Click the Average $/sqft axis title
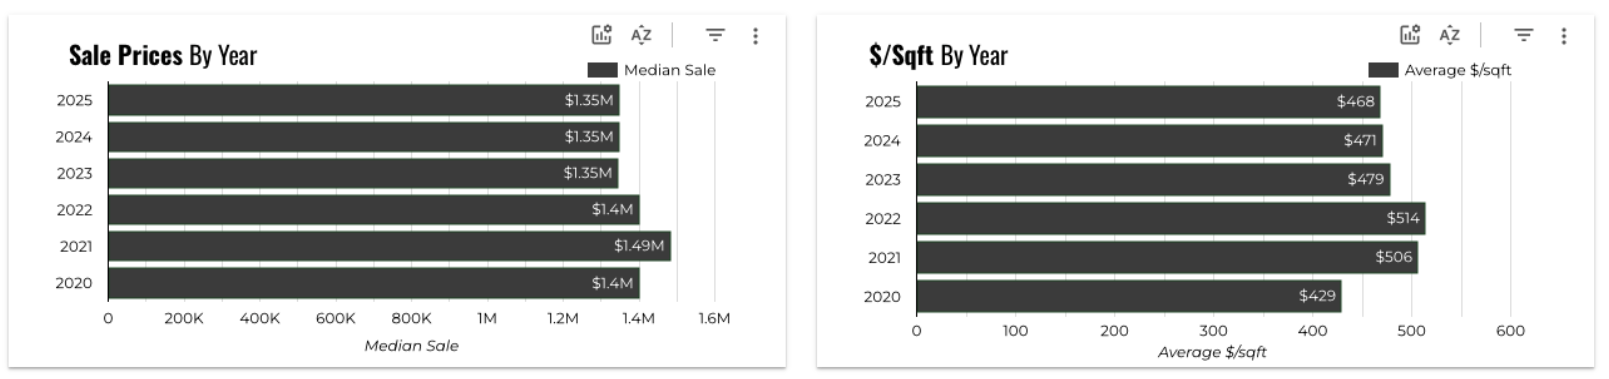The image size is (1609, 379). pos(1212,352)
